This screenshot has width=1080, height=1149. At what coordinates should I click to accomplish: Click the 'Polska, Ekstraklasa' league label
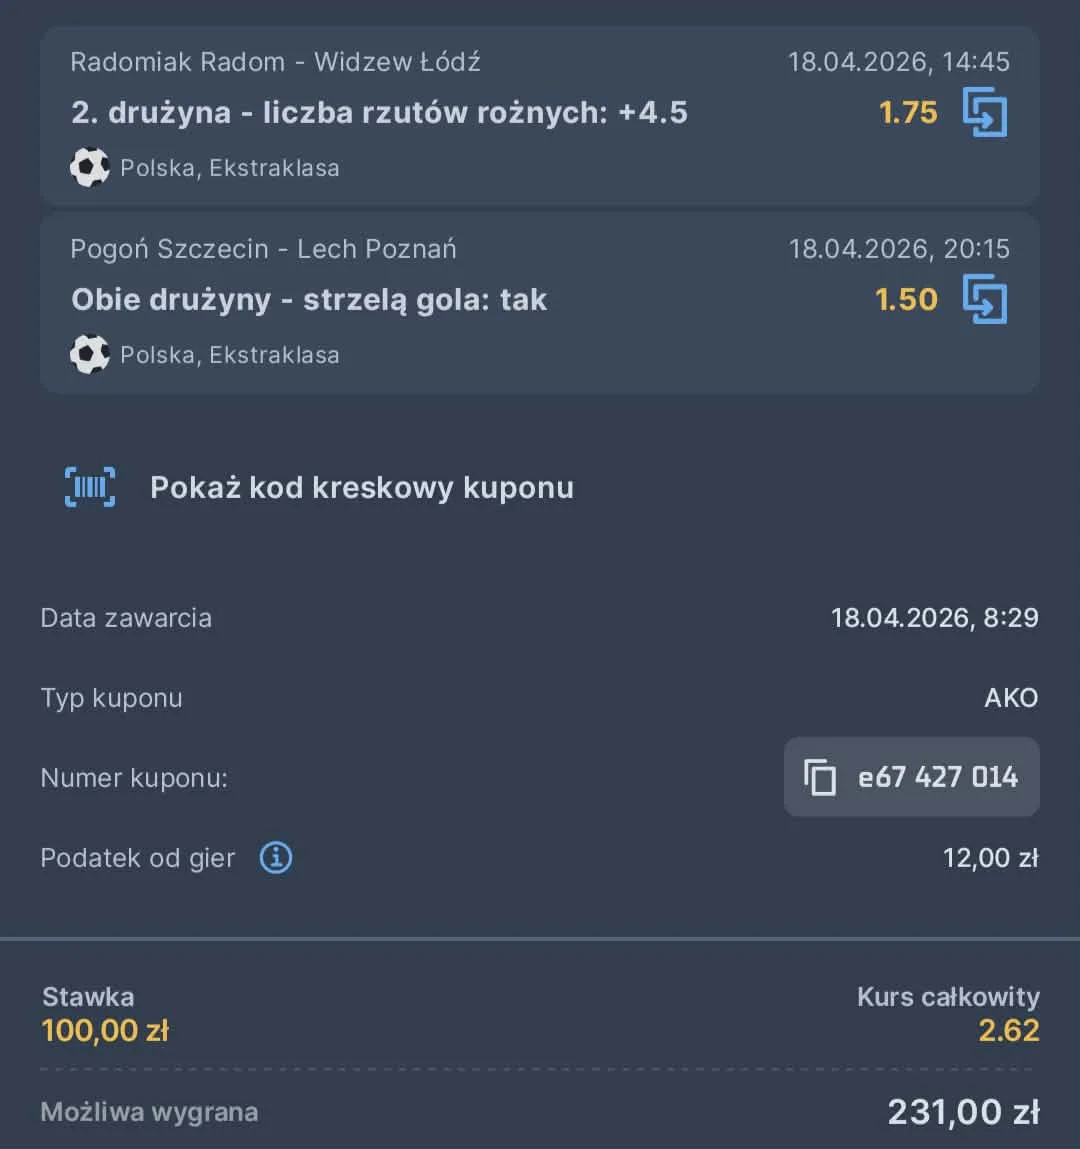230,167
